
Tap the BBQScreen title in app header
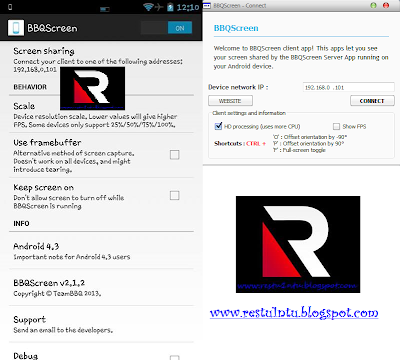52,28
